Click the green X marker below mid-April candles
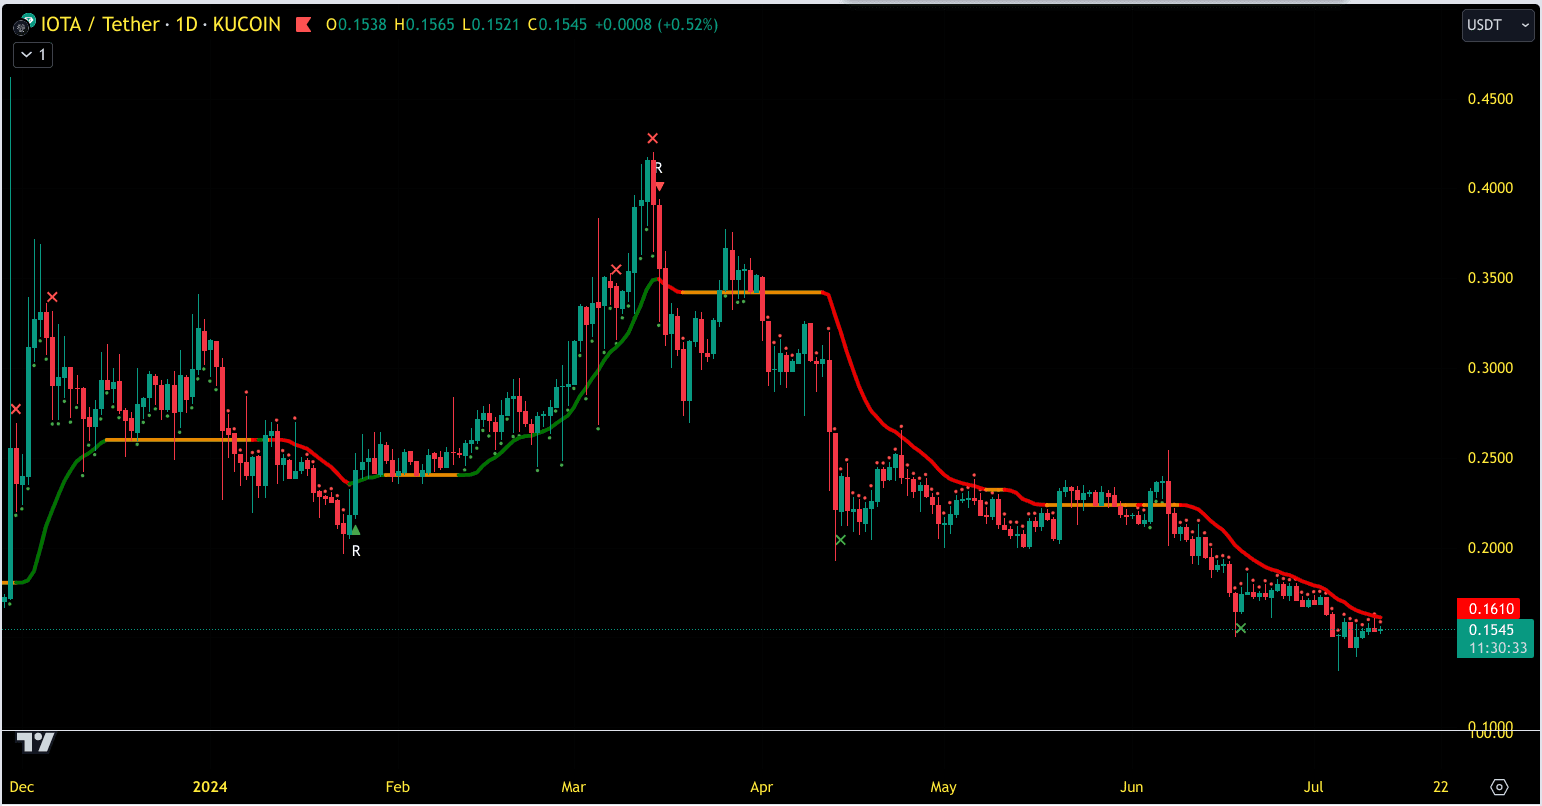 click(840, 540)
